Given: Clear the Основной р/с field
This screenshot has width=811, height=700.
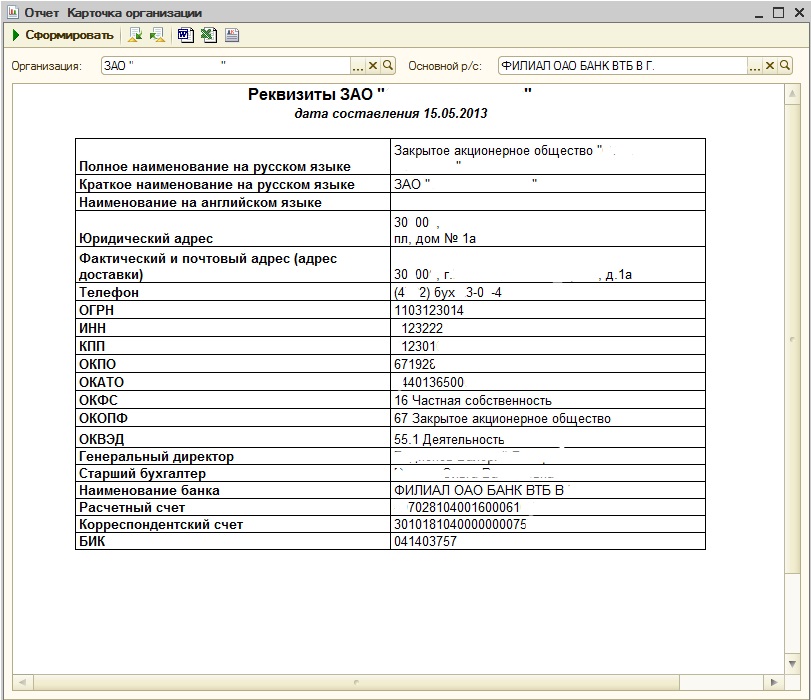Looking at the screenshot, I should tap(770, 66).
